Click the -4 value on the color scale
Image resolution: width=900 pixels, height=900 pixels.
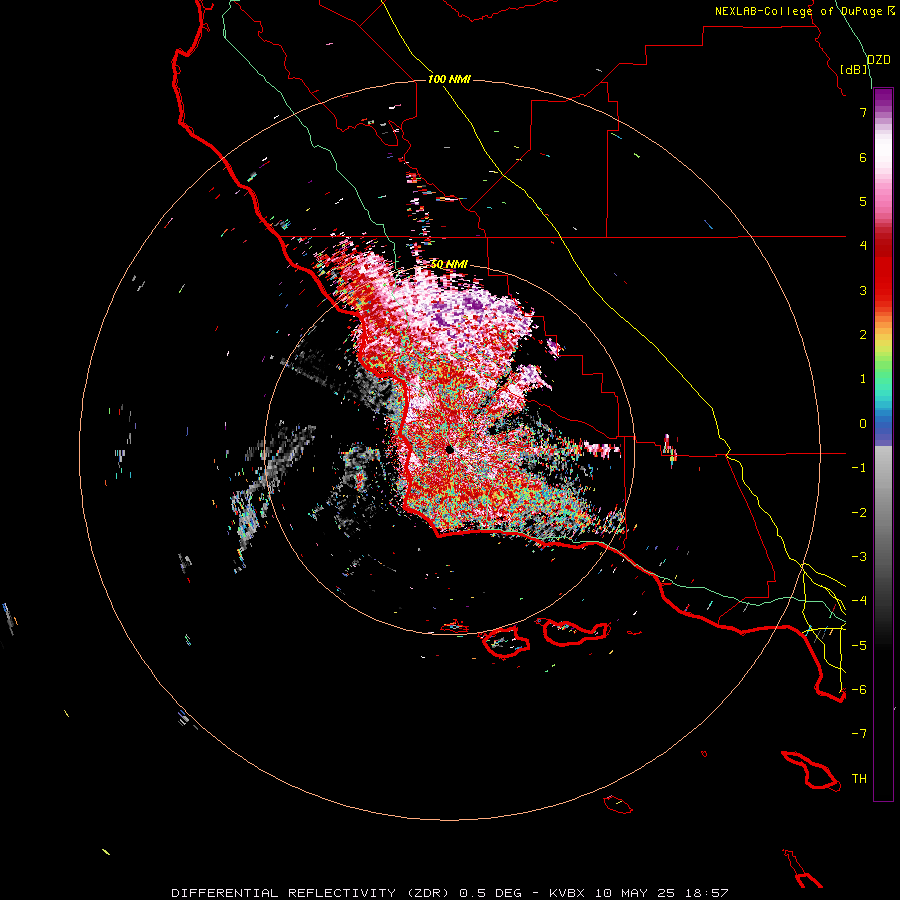859,601
